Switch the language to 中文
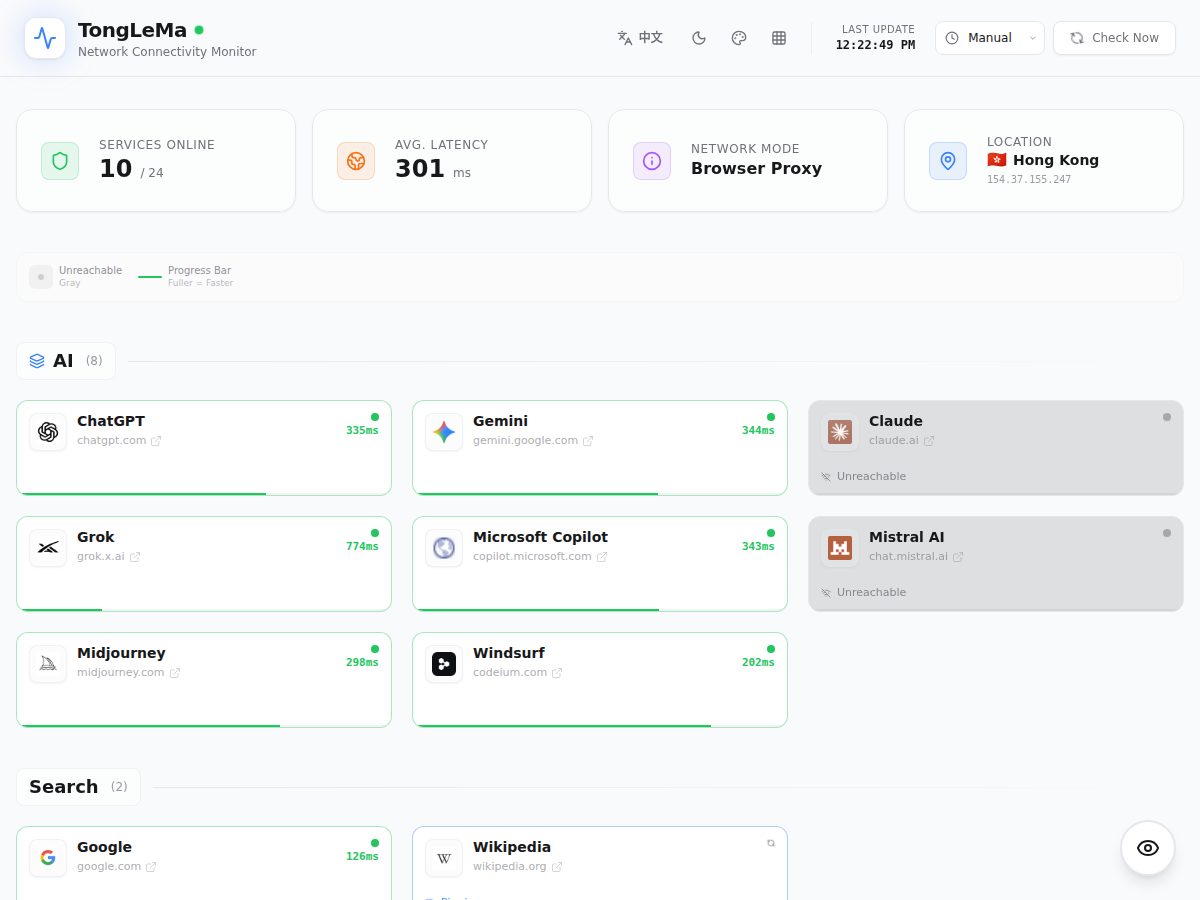The width and height of the screenshot is (1200, 900). (640, 38)
